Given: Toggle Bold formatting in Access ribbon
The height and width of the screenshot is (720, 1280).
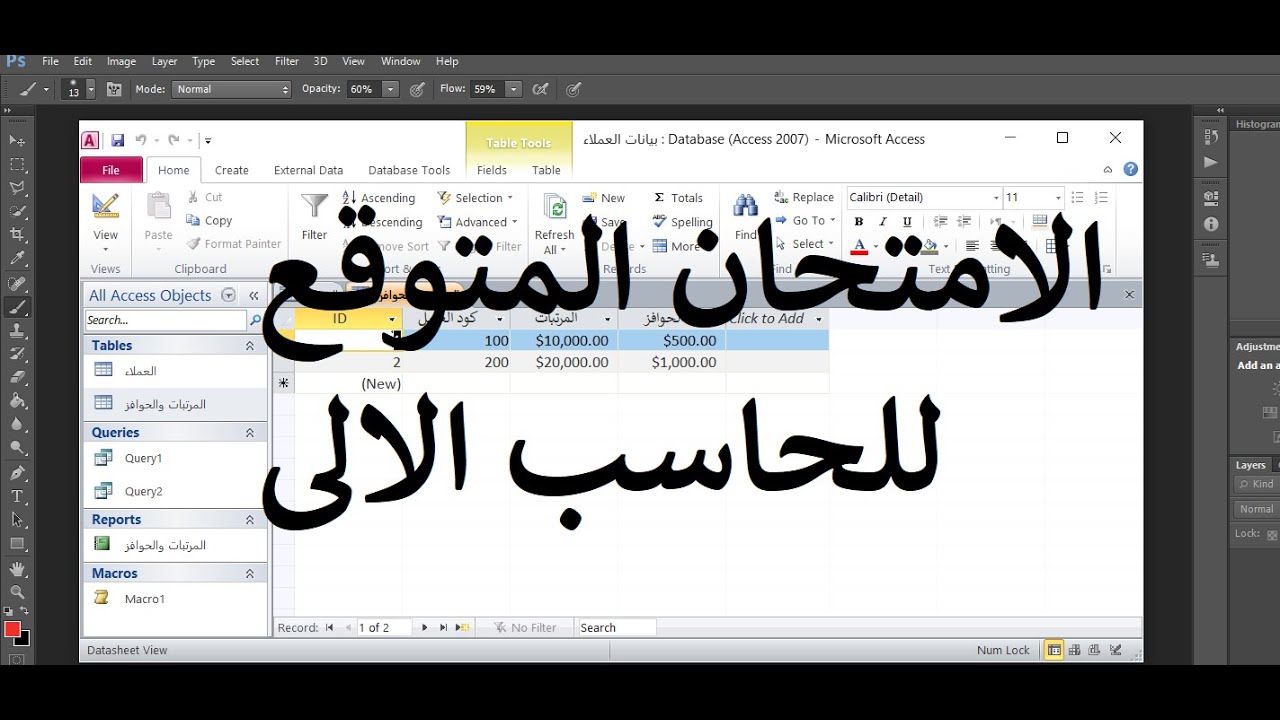Looking at the screenshot, I should point(858,222).
